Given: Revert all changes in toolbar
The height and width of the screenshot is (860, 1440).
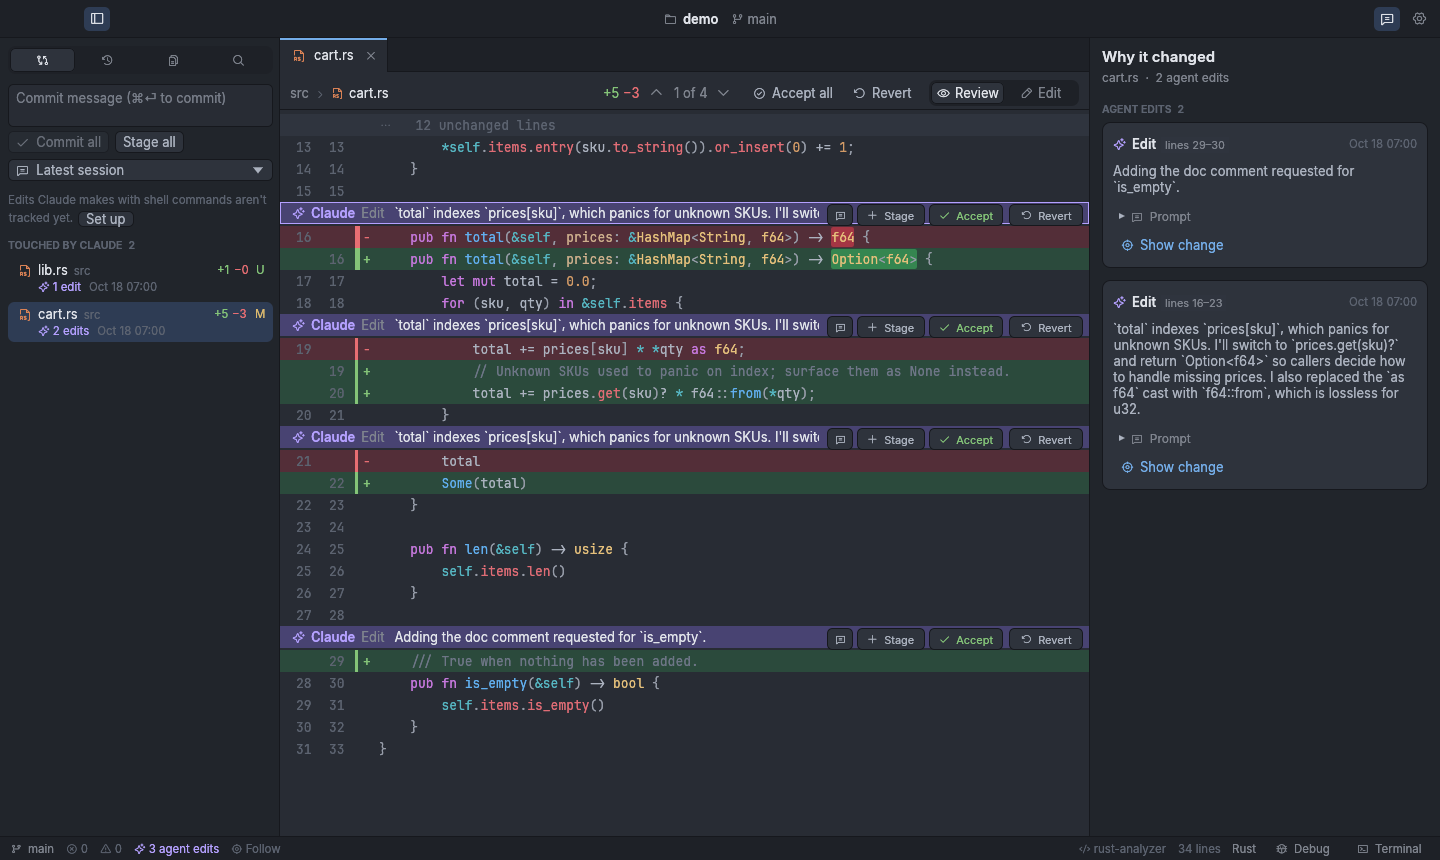Looking at the screenshot, I should tap(882, 93).
